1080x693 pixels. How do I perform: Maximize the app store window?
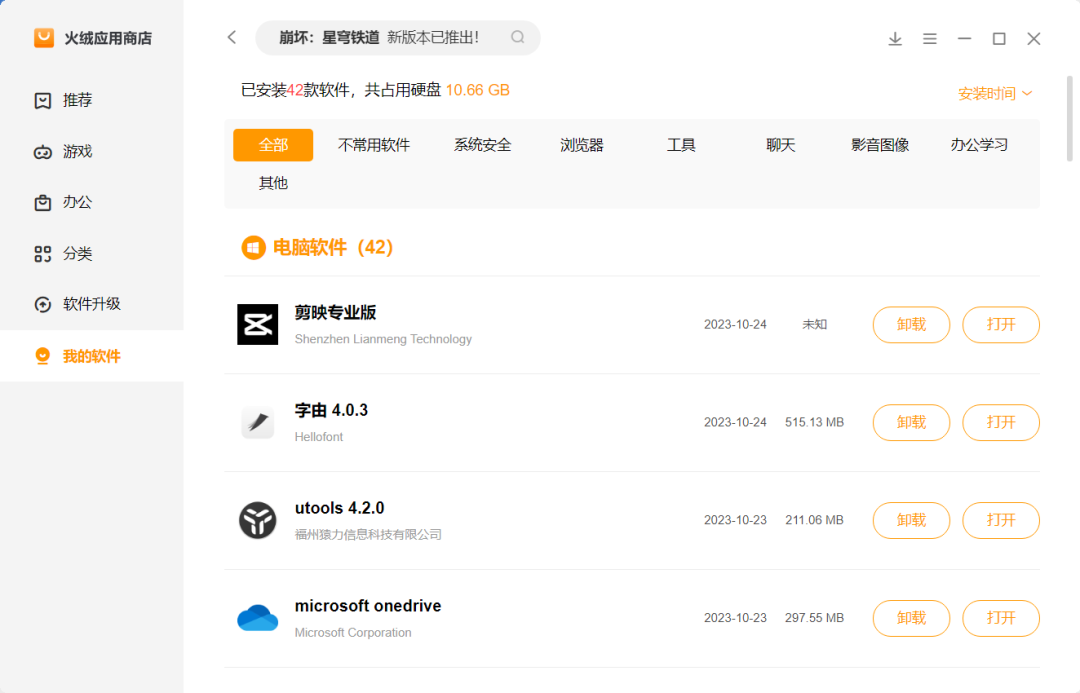pos(999,39)
